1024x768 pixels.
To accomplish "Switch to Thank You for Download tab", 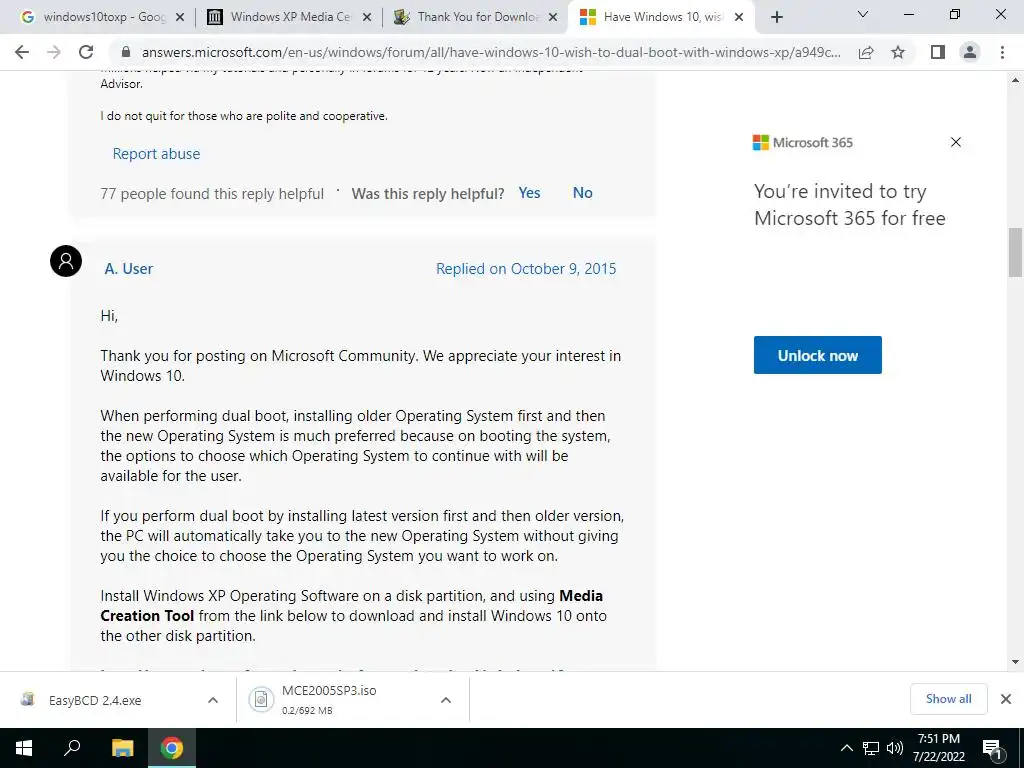I will (475, 17).
